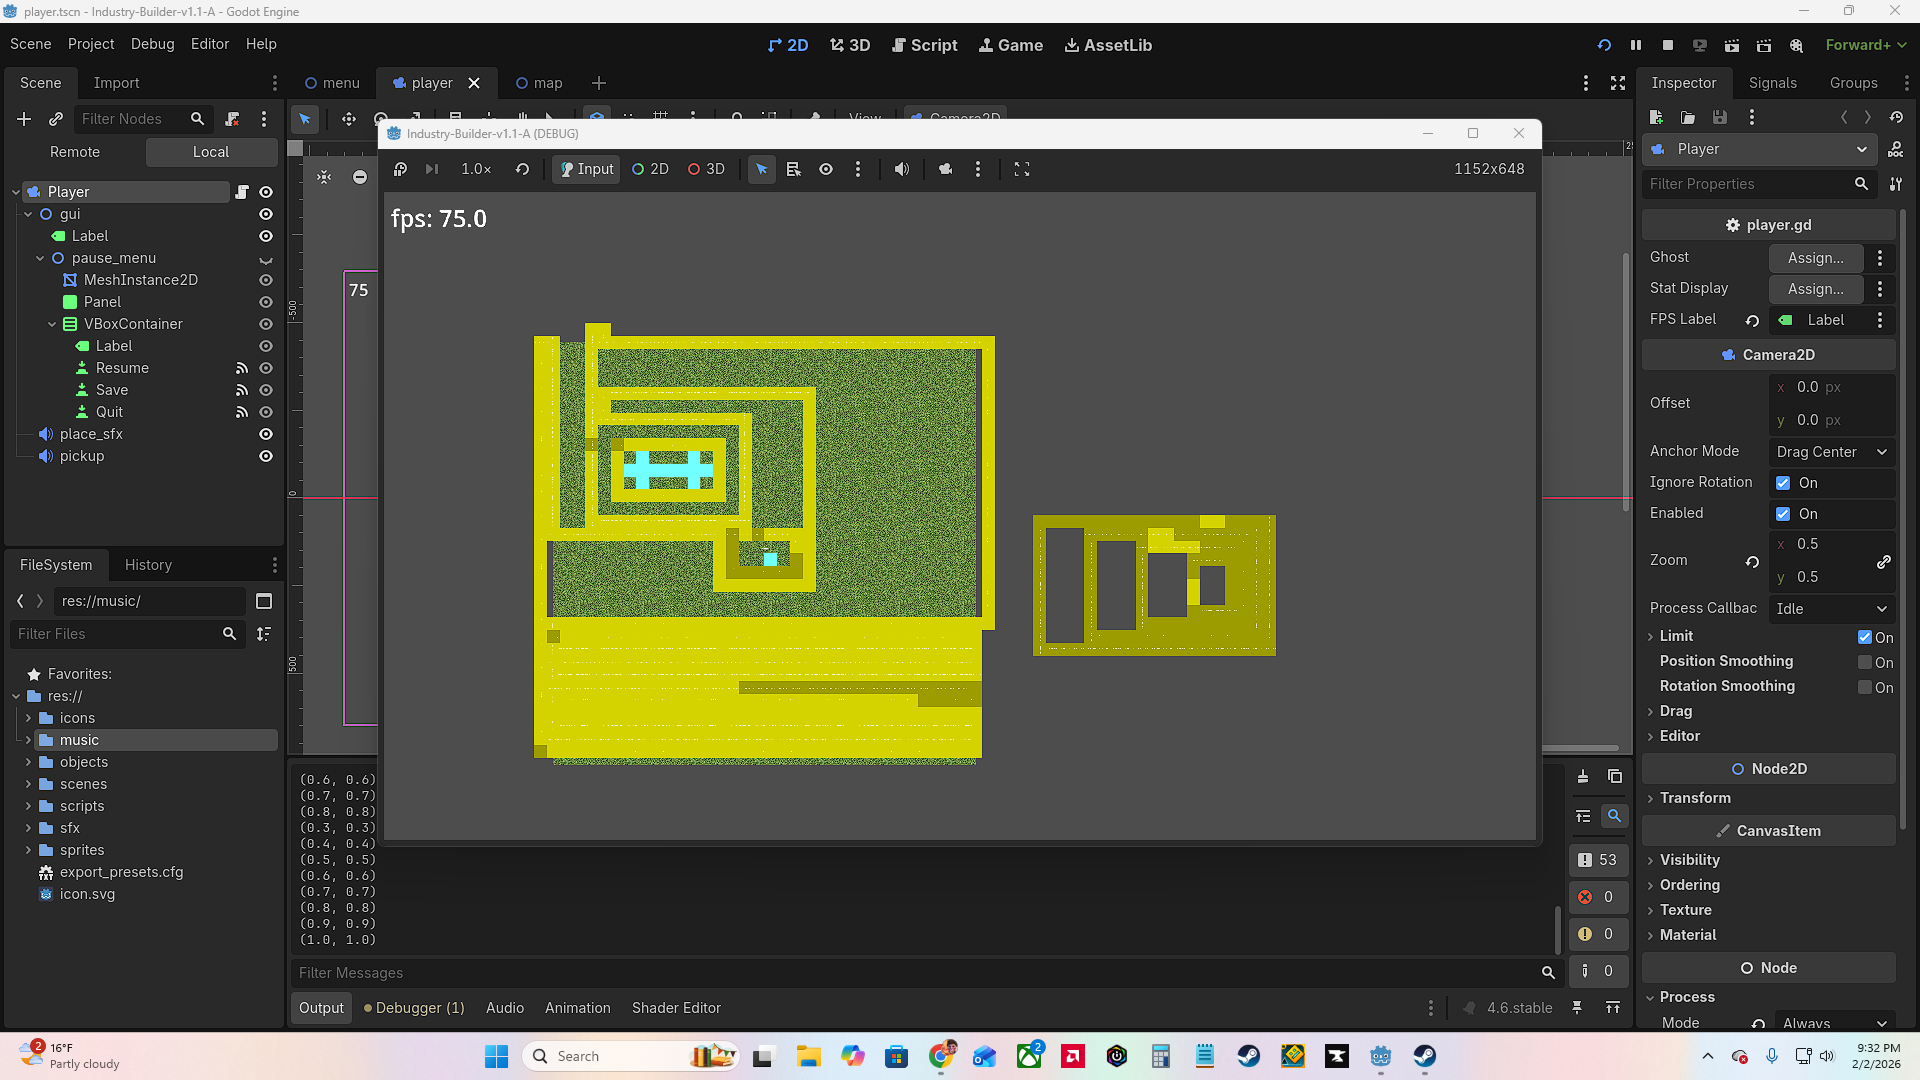Collapse the VBoxContainer node
The width and height of the screenshot is (1920, 1080).
tap(52, 324)
